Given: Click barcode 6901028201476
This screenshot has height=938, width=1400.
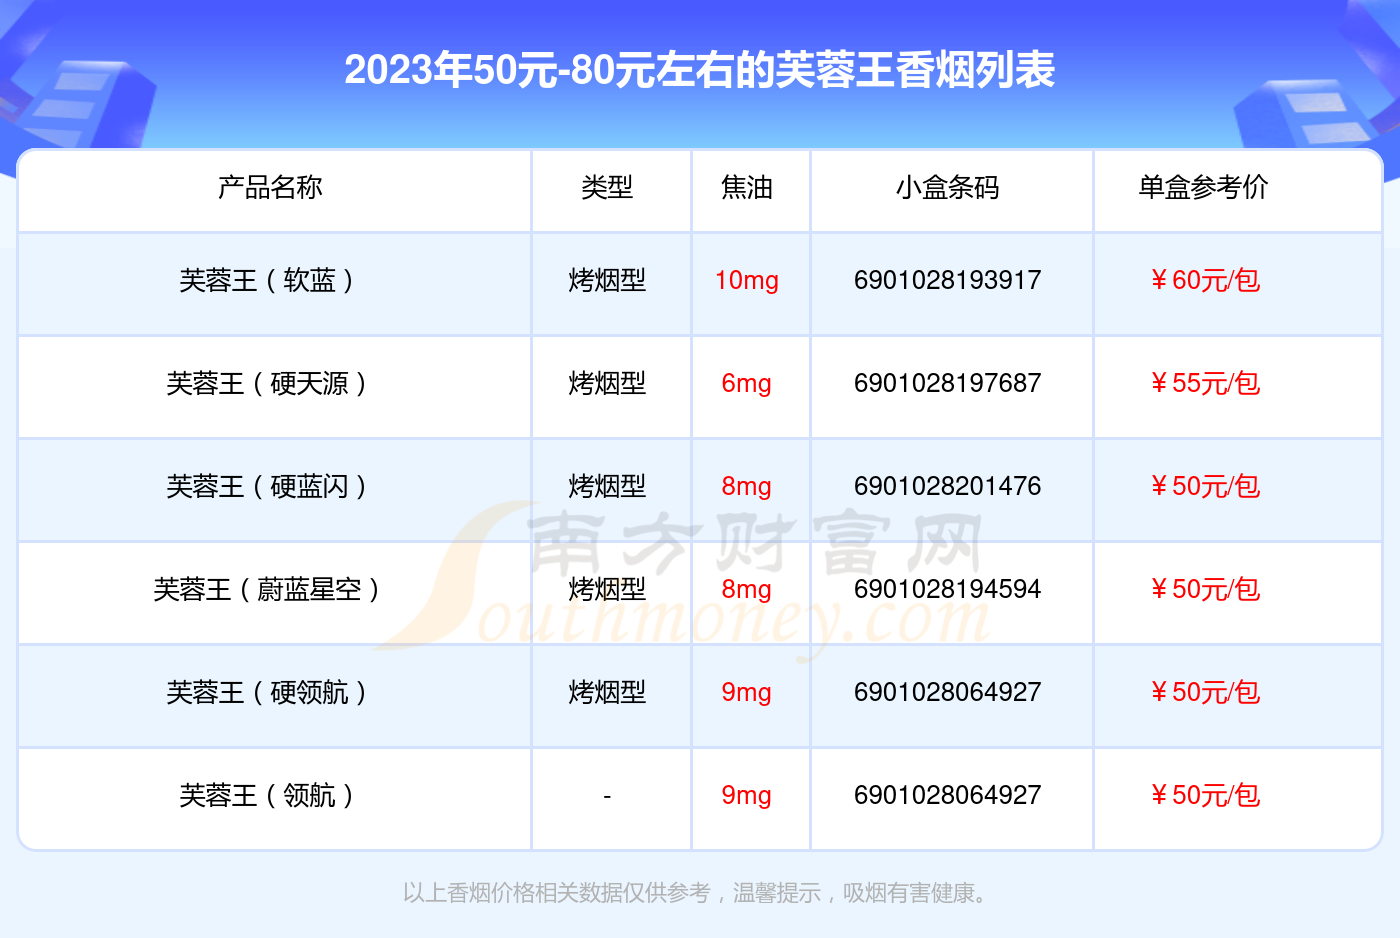Looking at the screenshot, I should 948,486.
